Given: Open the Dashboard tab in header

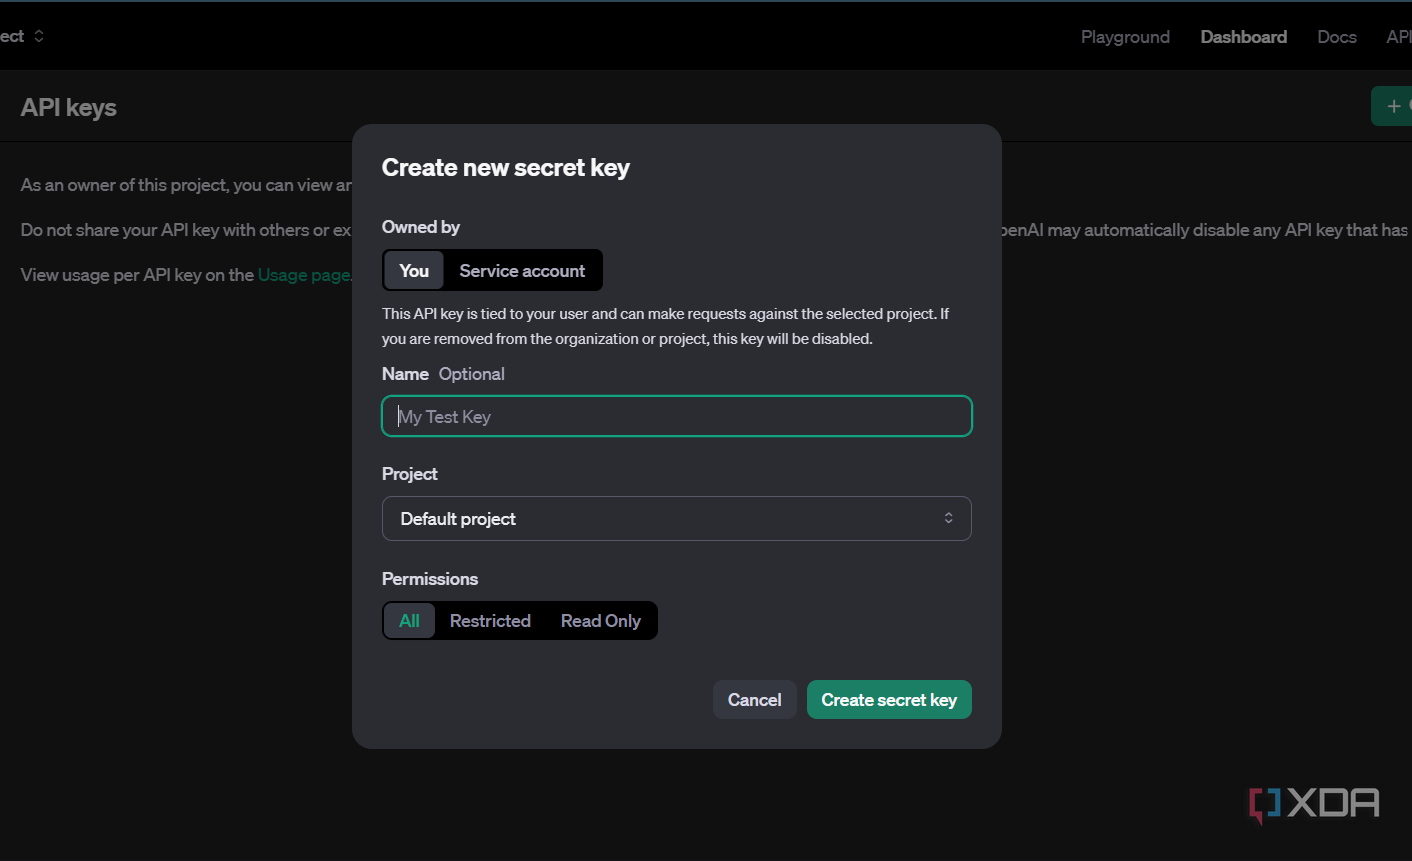Looking at the screenshot, I should coord(1243,37).
